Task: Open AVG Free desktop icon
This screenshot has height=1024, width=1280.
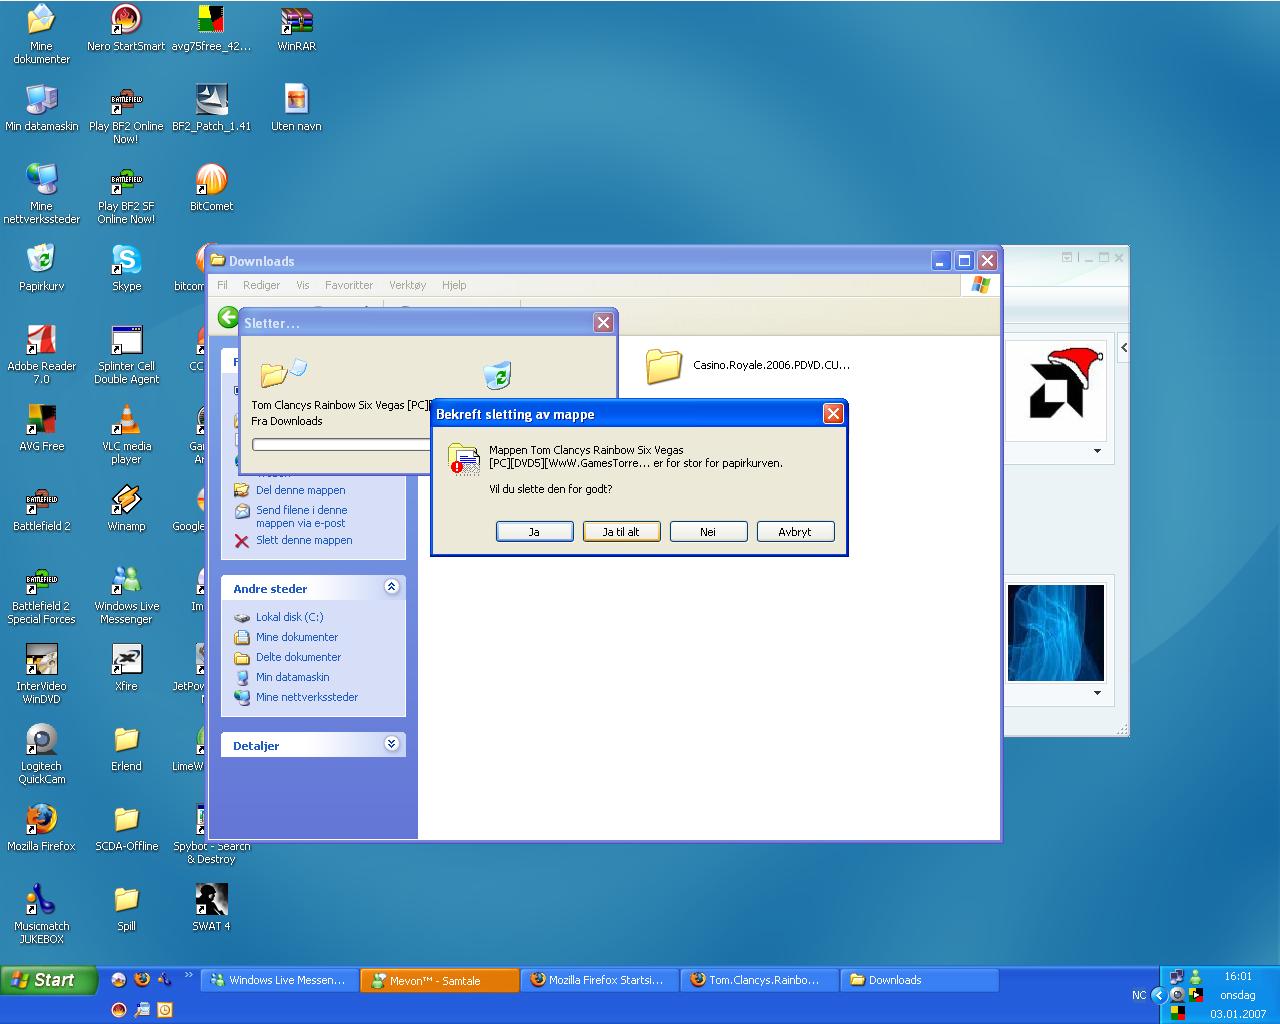Action: click(41, 428)
